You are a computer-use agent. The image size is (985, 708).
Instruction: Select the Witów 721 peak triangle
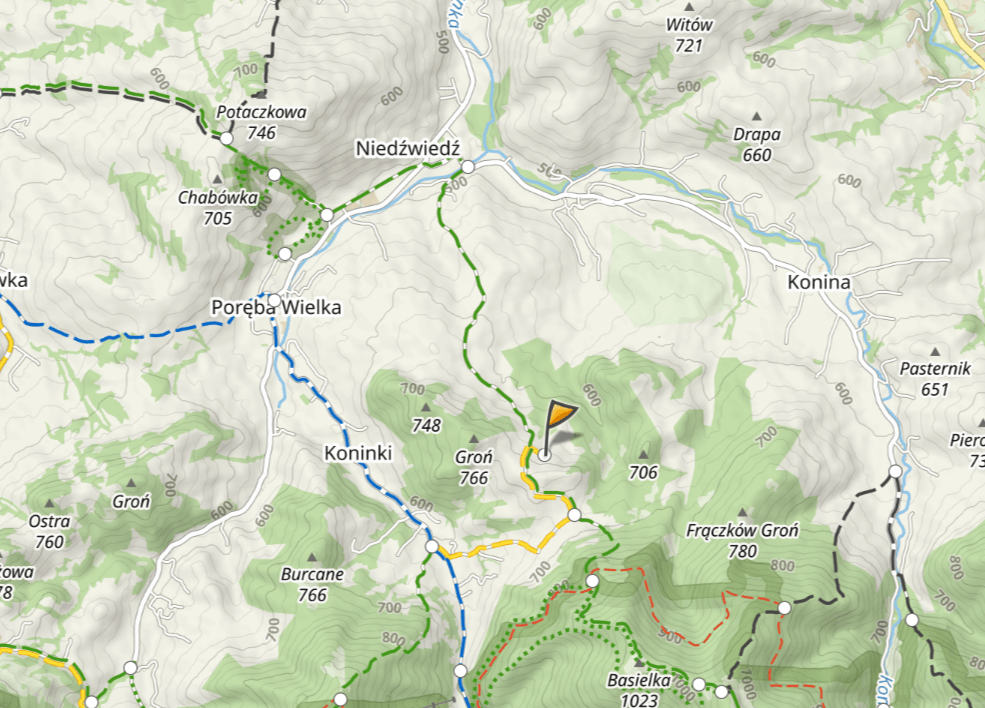pos(689,8)
